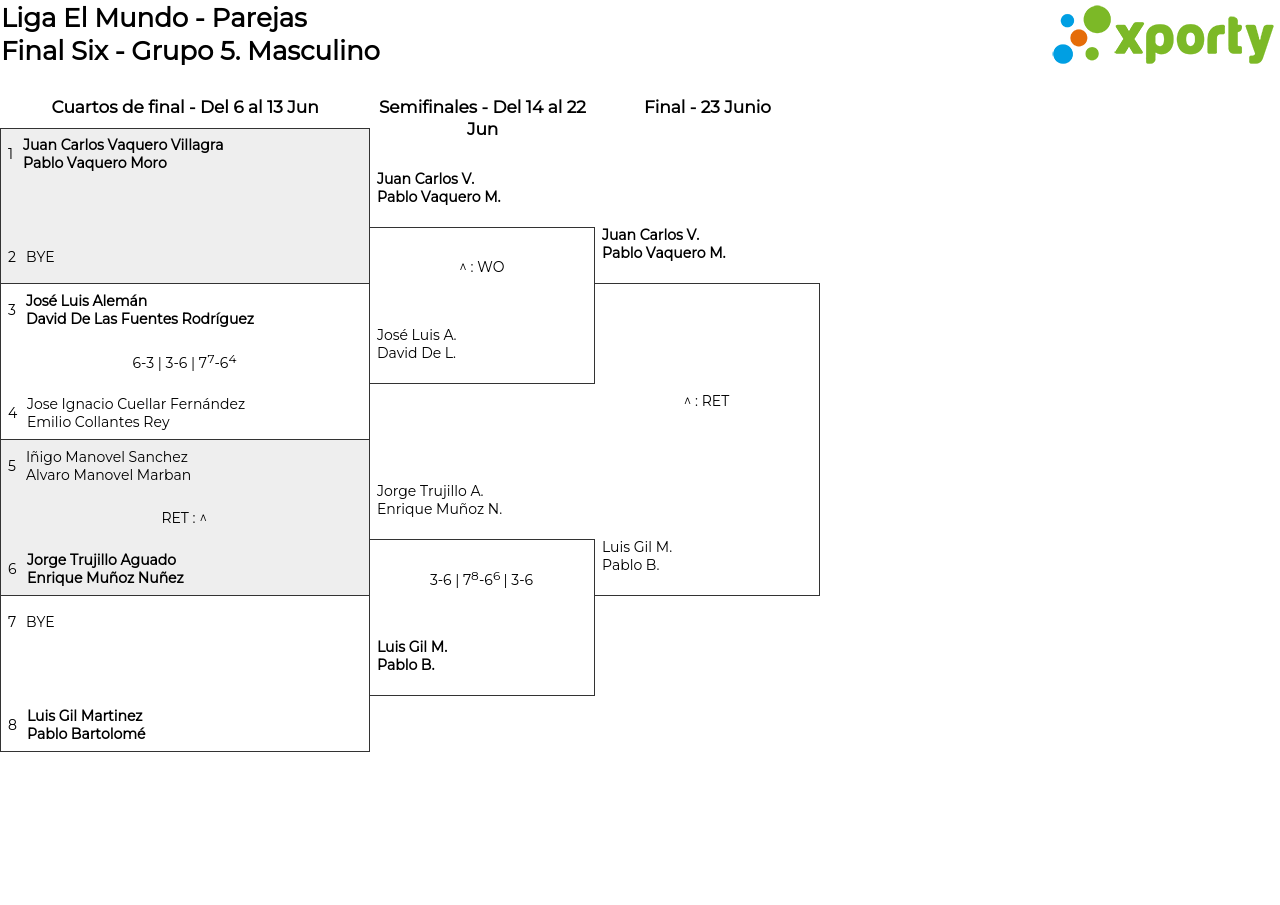This screenshot has height=905, width=1280.
Task: Click the RET result in the final
Action: tap(707, 401)
